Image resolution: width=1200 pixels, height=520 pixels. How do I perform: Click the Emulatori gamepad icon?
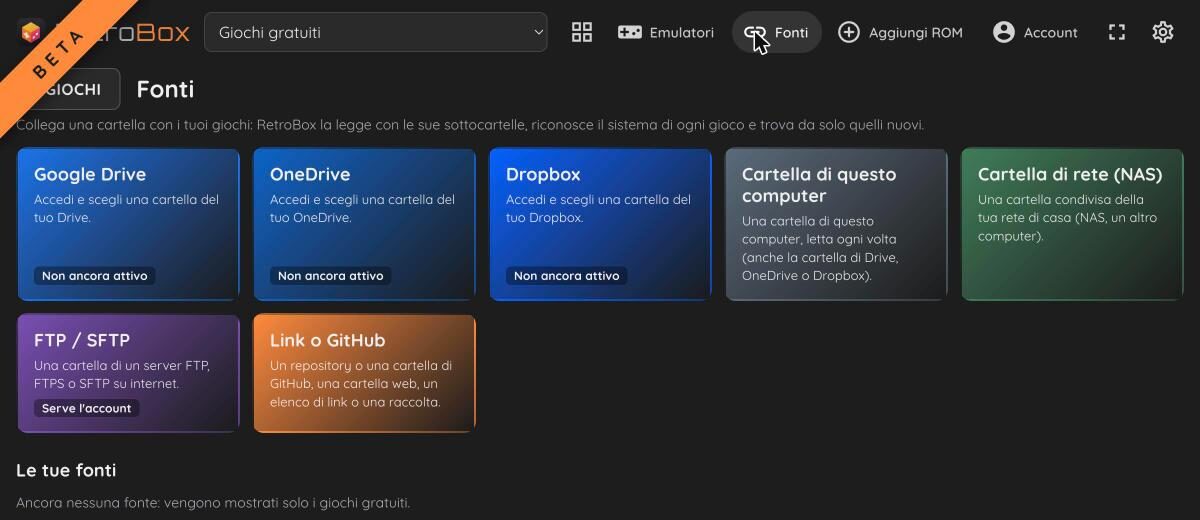[x=629, y=32]
